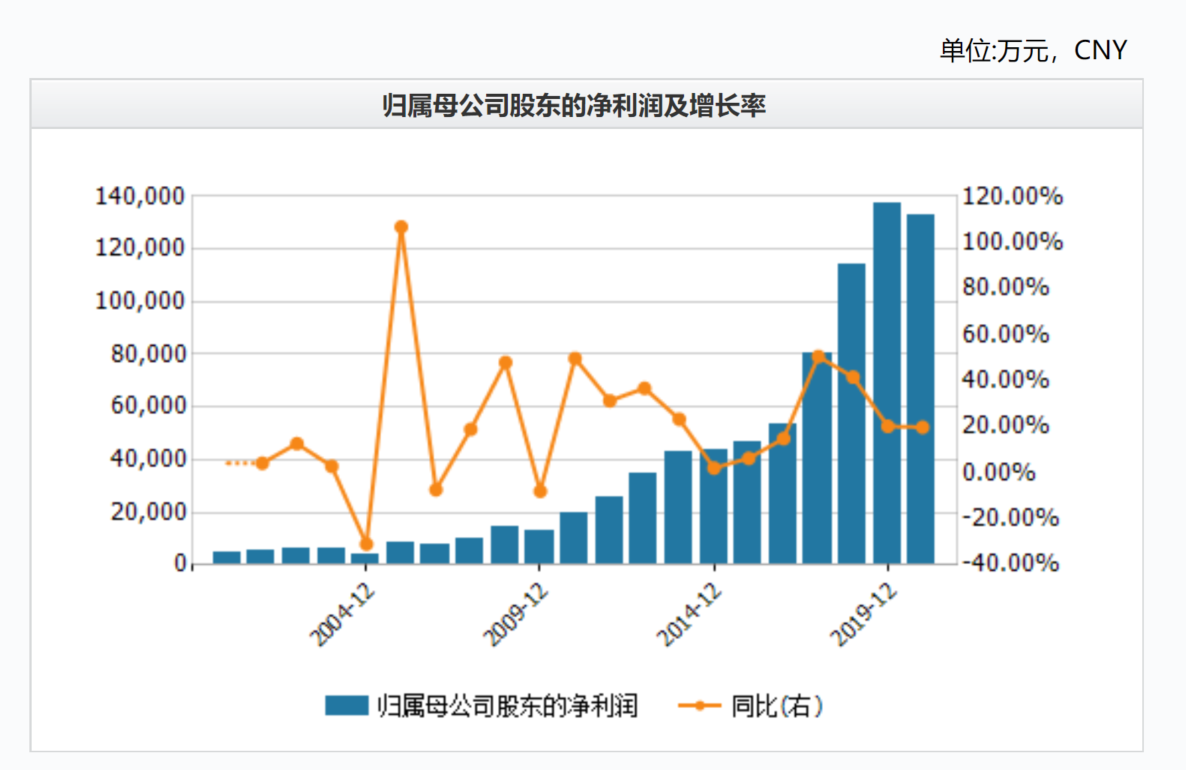Click the rightmost blue bar in chart
Viewport: 1186px width, 770px height.
tap(921, 388)
